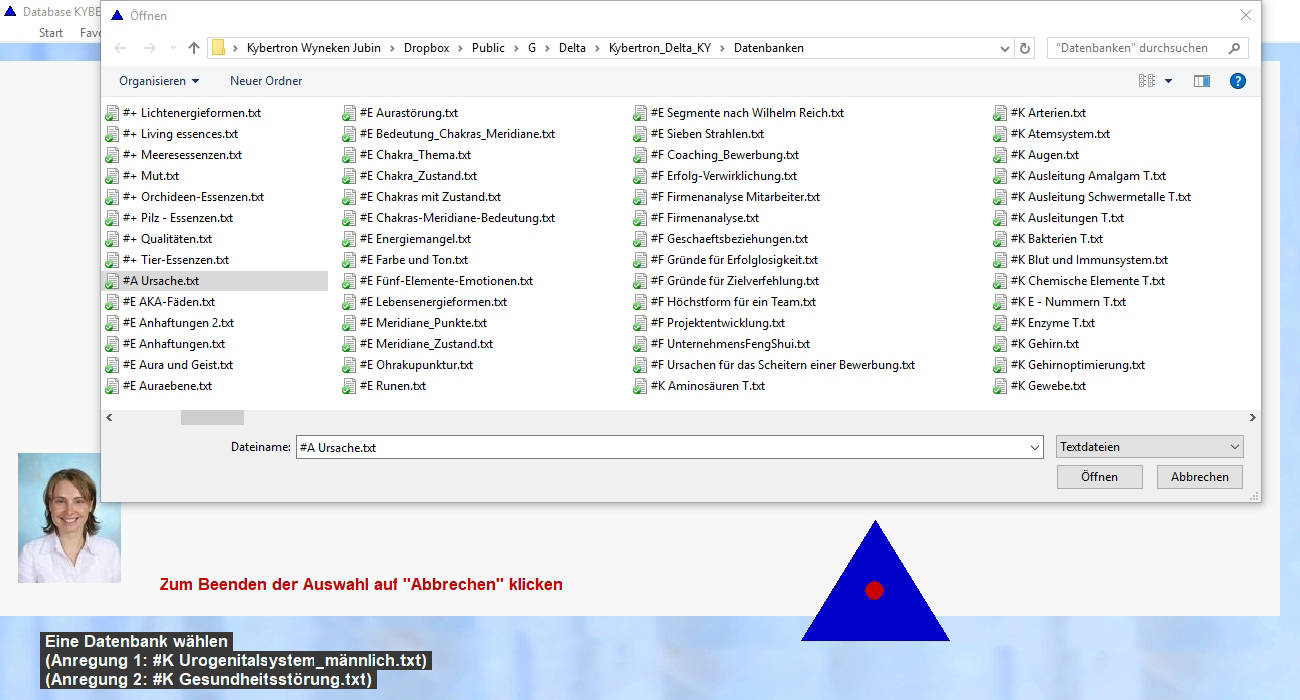The height and width of the screenshot is (700, 1300).
Task: Select Dropbox in the breadcrumb path
Action: pos(426,48)
